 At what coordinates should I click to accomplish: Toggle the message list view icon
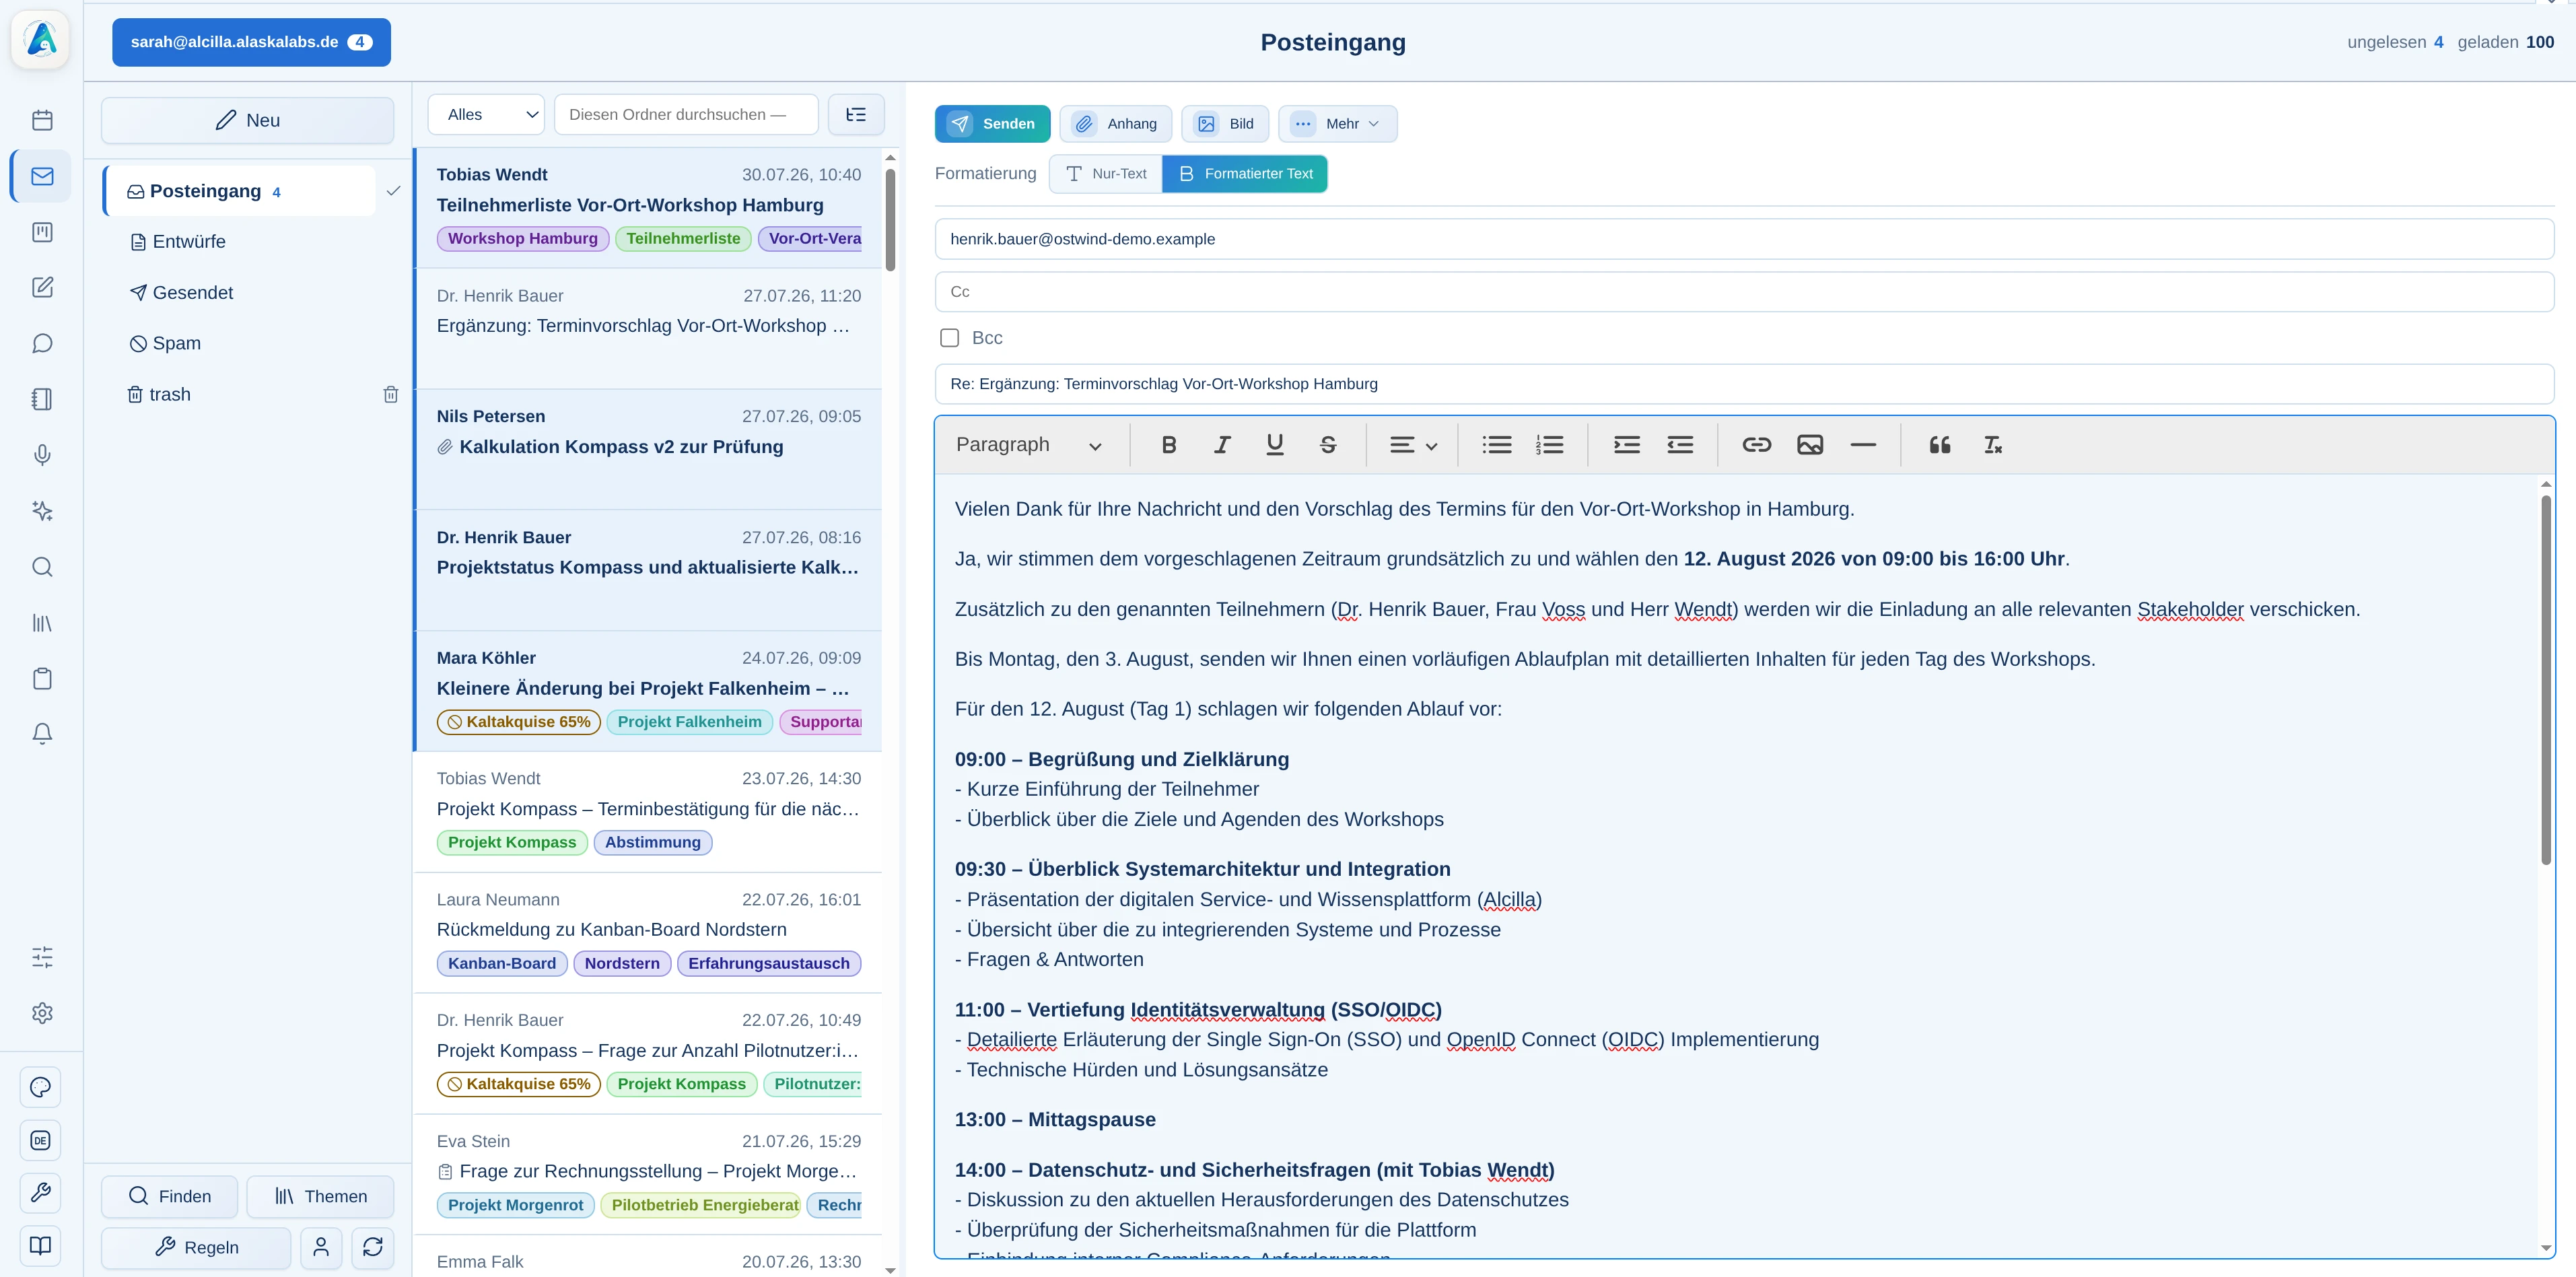(x=856, y=114)
